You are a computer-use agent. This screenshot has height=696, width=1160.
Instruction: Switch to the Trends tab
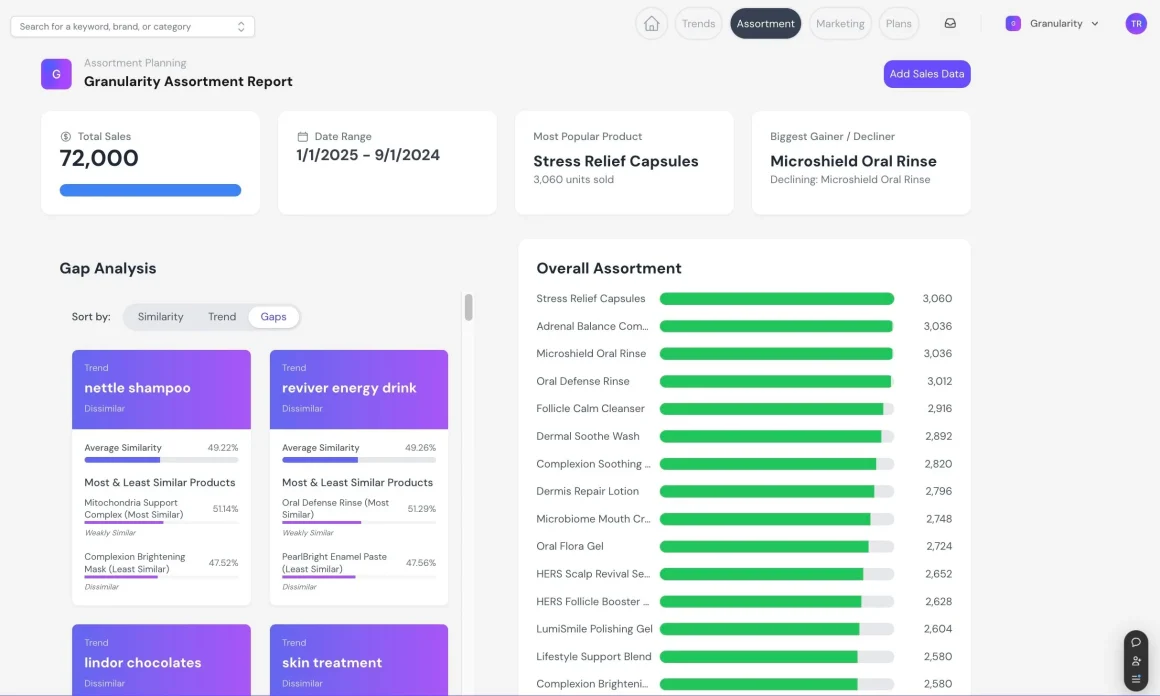698,24
